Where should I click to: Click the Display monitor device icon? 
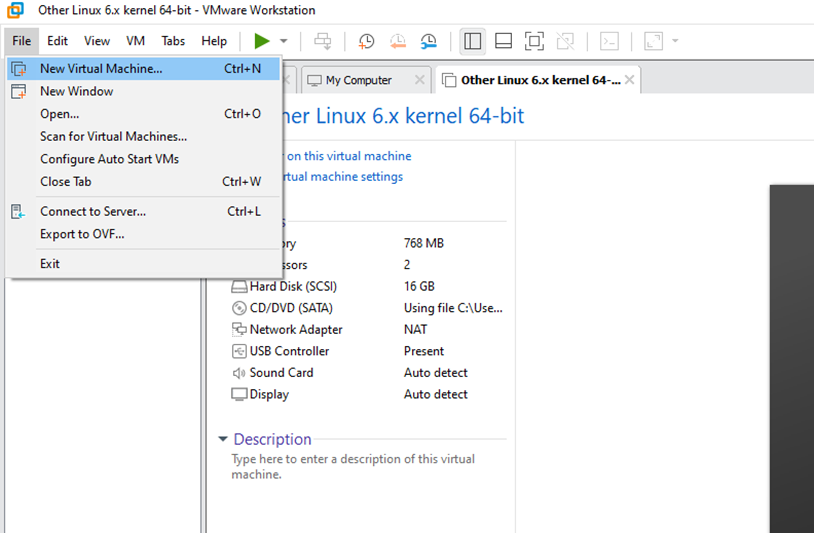point(239,394)
